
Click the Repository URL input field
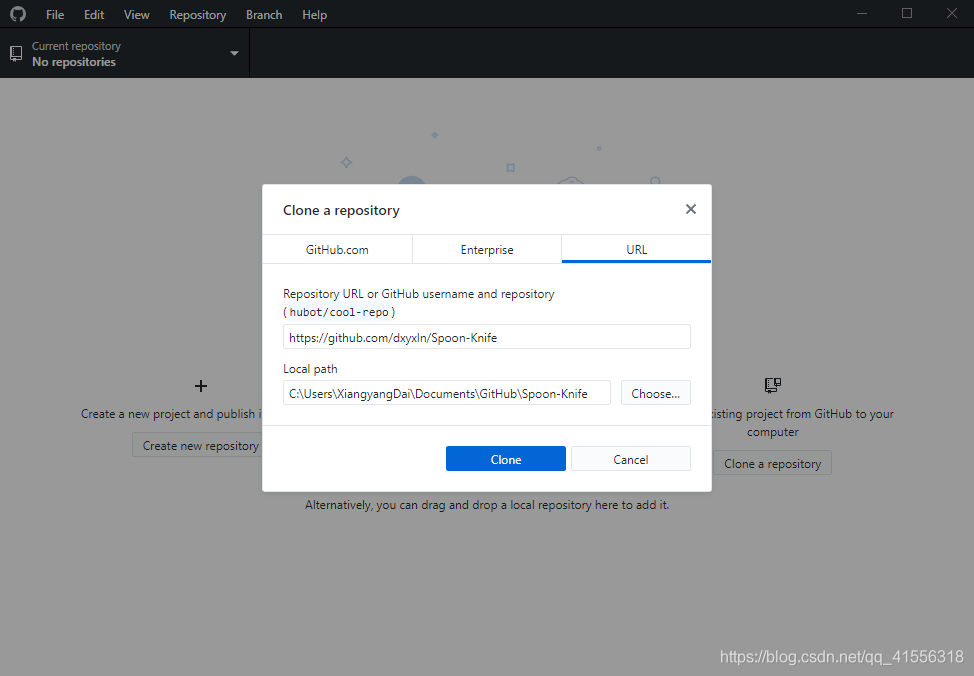point(486,337)
